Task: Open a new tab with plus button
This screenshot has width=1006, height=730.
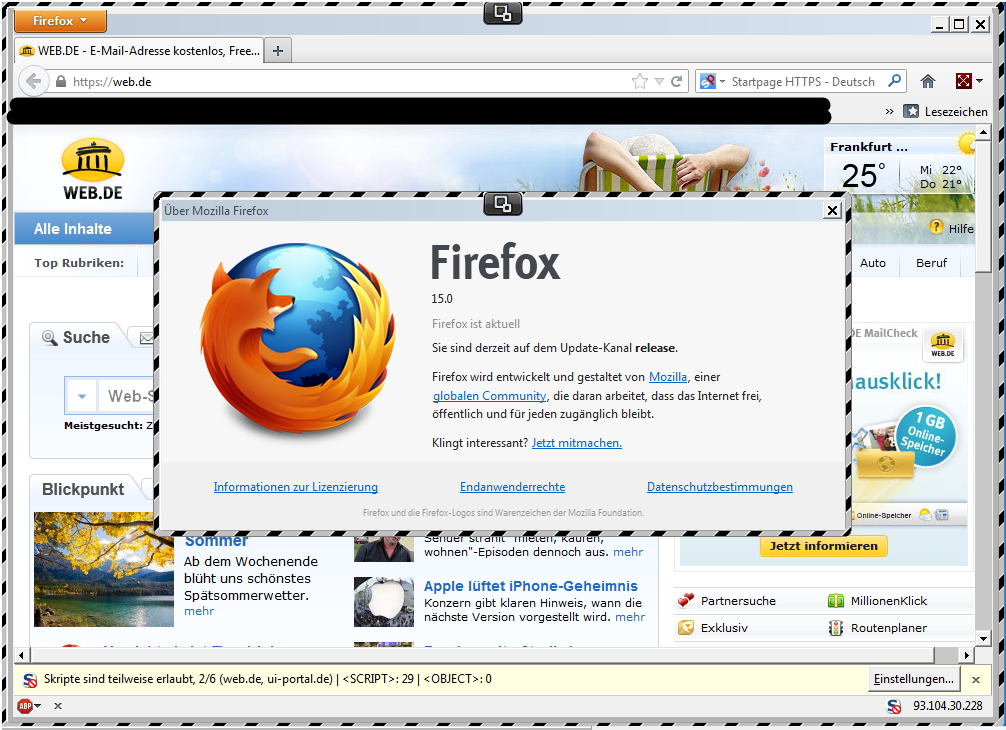Action: (278, 51)
